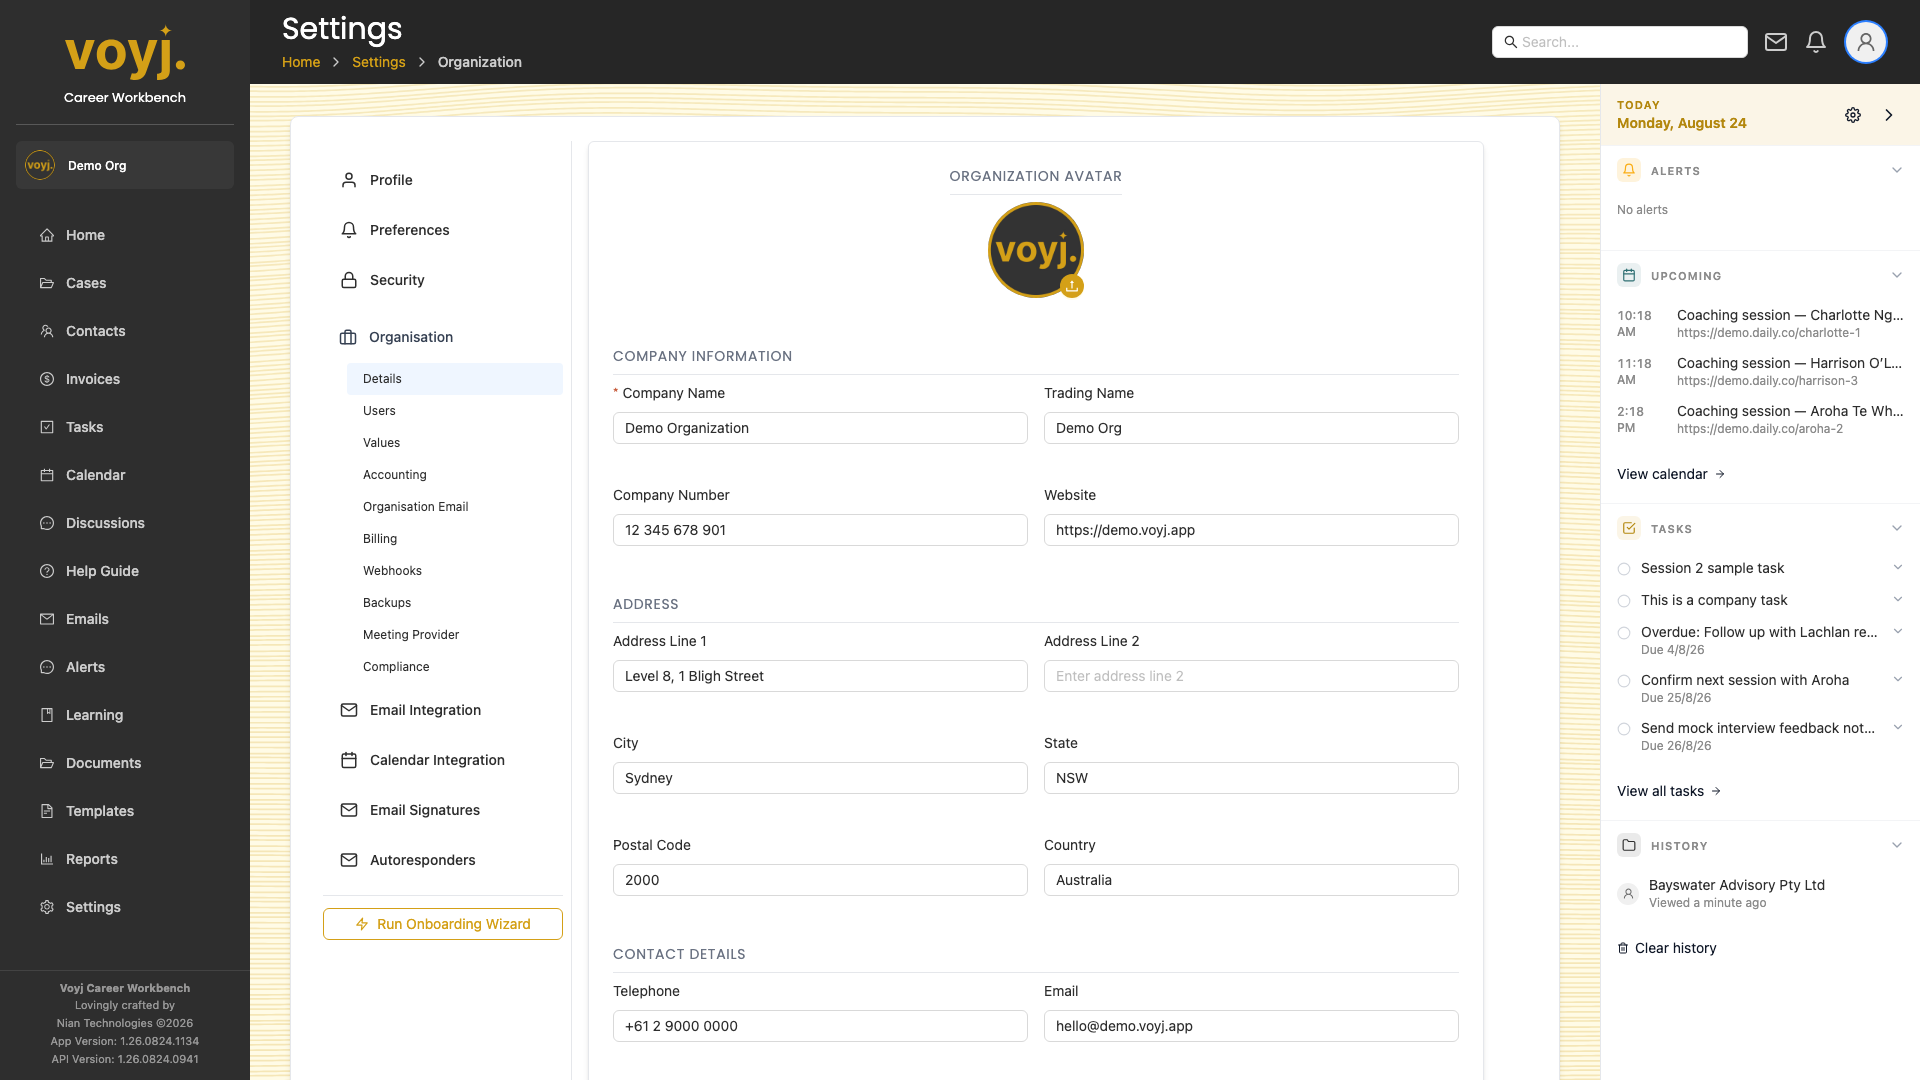Collapse the Upcoming section
The image size is (1920, 1080).
coord(1897,275)
